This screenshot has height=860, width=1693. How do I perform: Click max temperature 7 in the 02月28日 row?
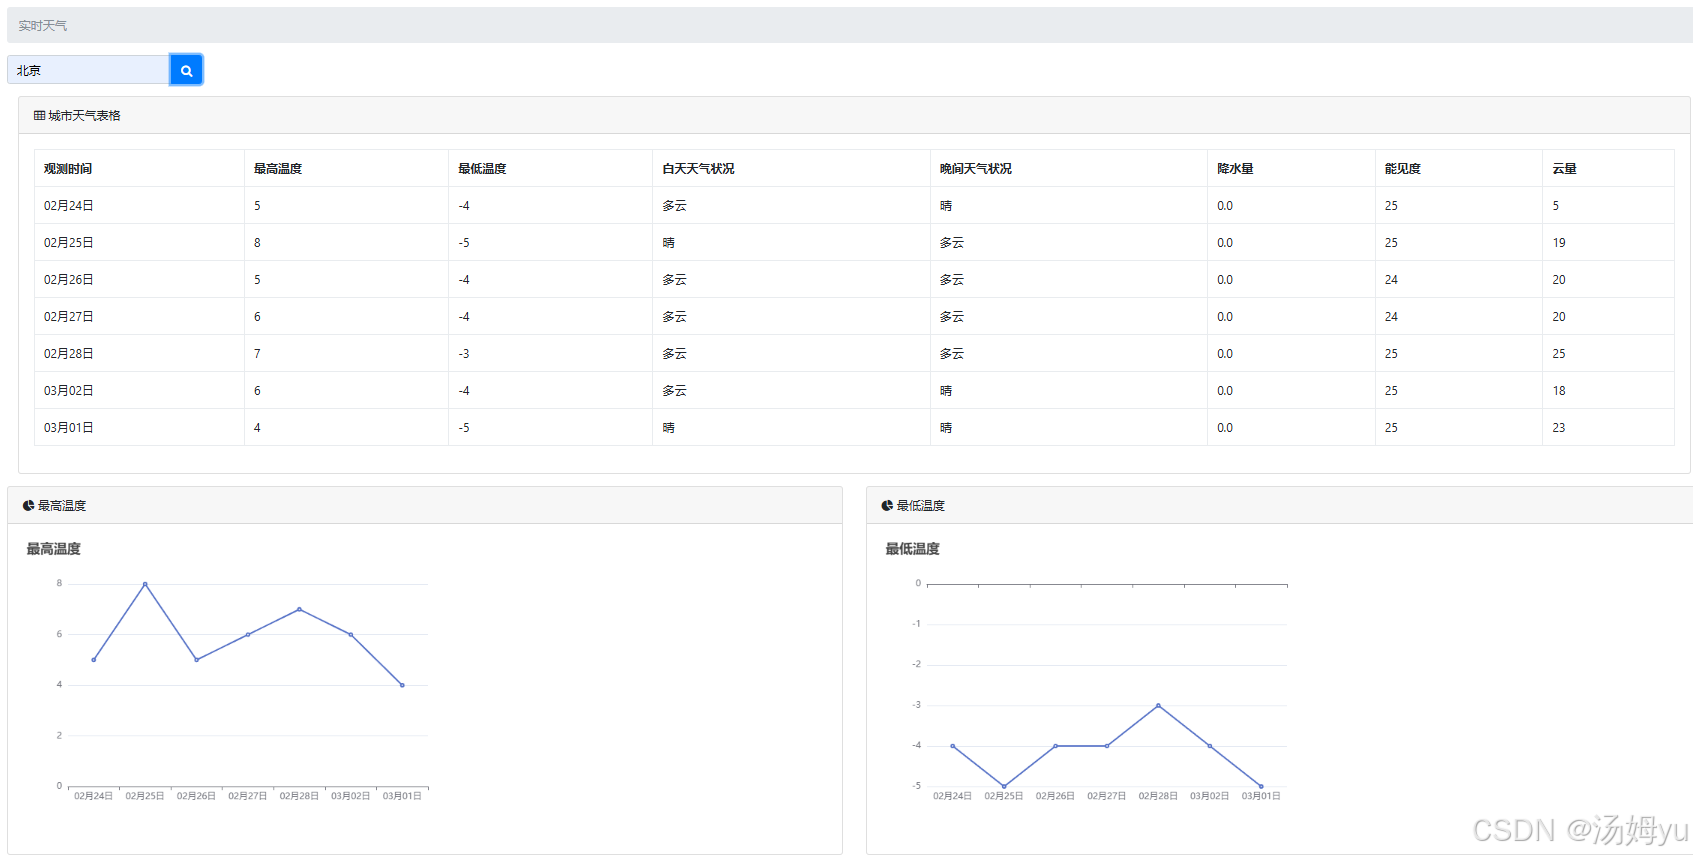coord(257,354)
